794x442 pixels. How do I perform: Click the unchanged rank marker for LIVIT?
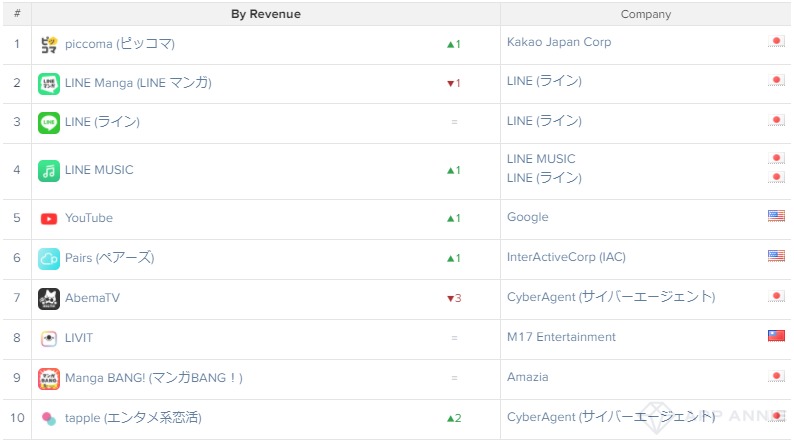(x=454, y=338)
